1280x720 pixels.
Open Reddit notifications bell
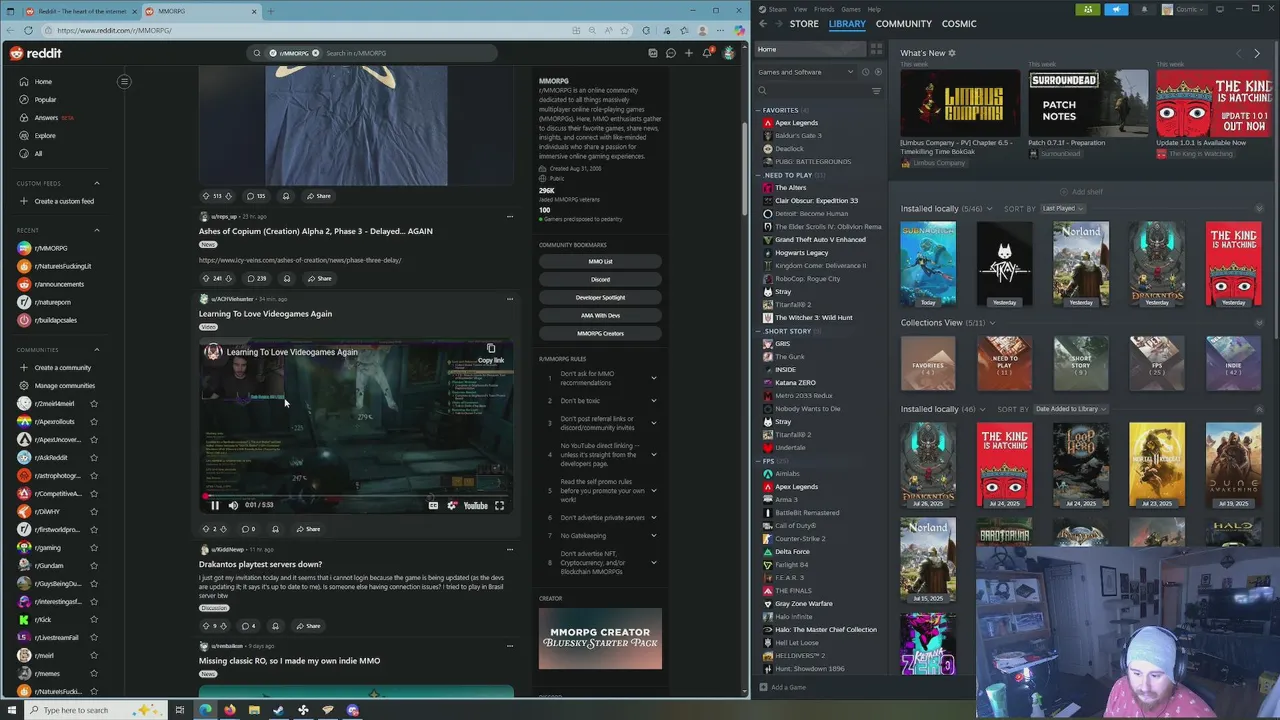click(707, 53)
